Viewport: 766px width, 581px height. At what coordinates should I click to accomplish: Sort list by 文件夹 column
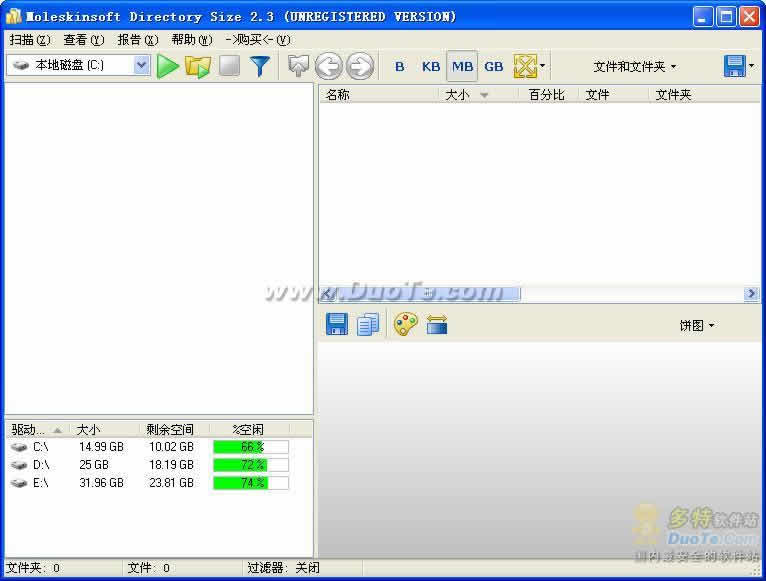(704, 95)
